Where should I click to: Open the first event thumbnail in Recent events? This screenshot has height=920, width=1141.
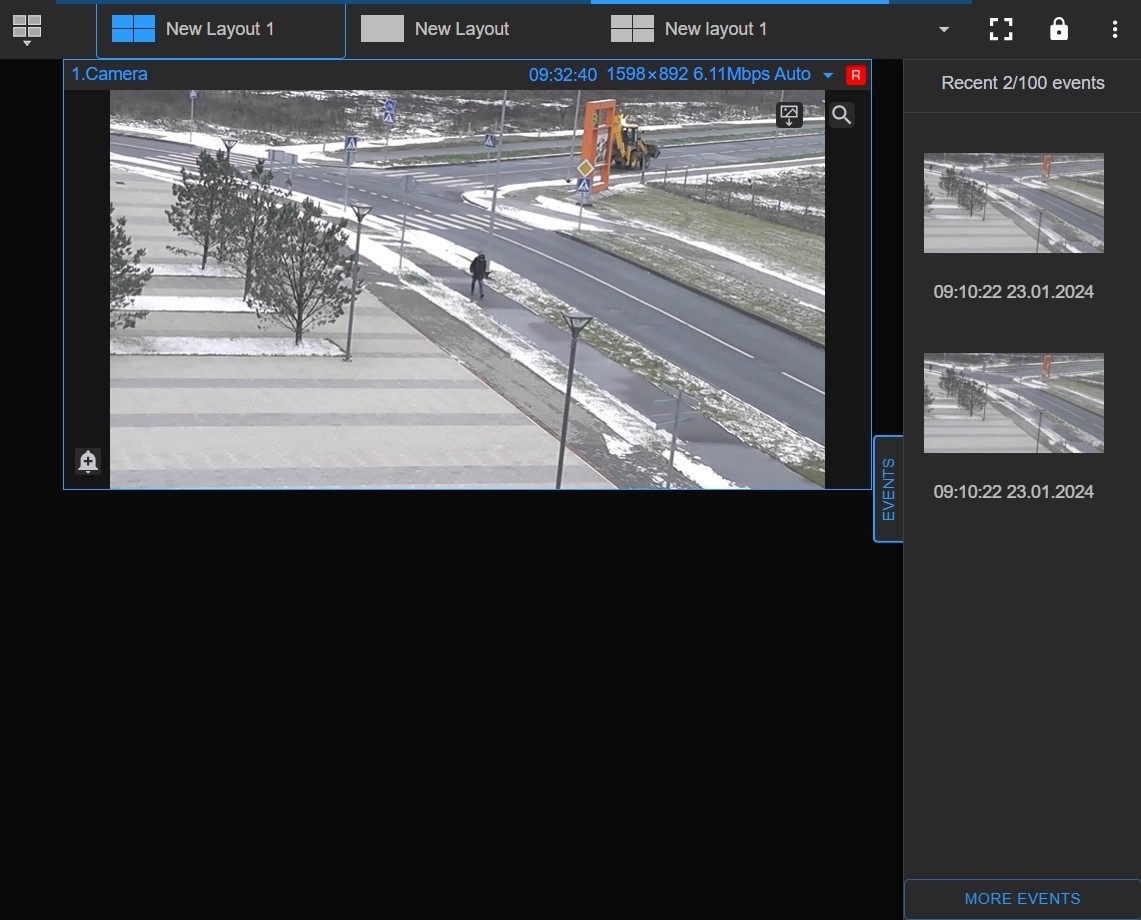1013,203
